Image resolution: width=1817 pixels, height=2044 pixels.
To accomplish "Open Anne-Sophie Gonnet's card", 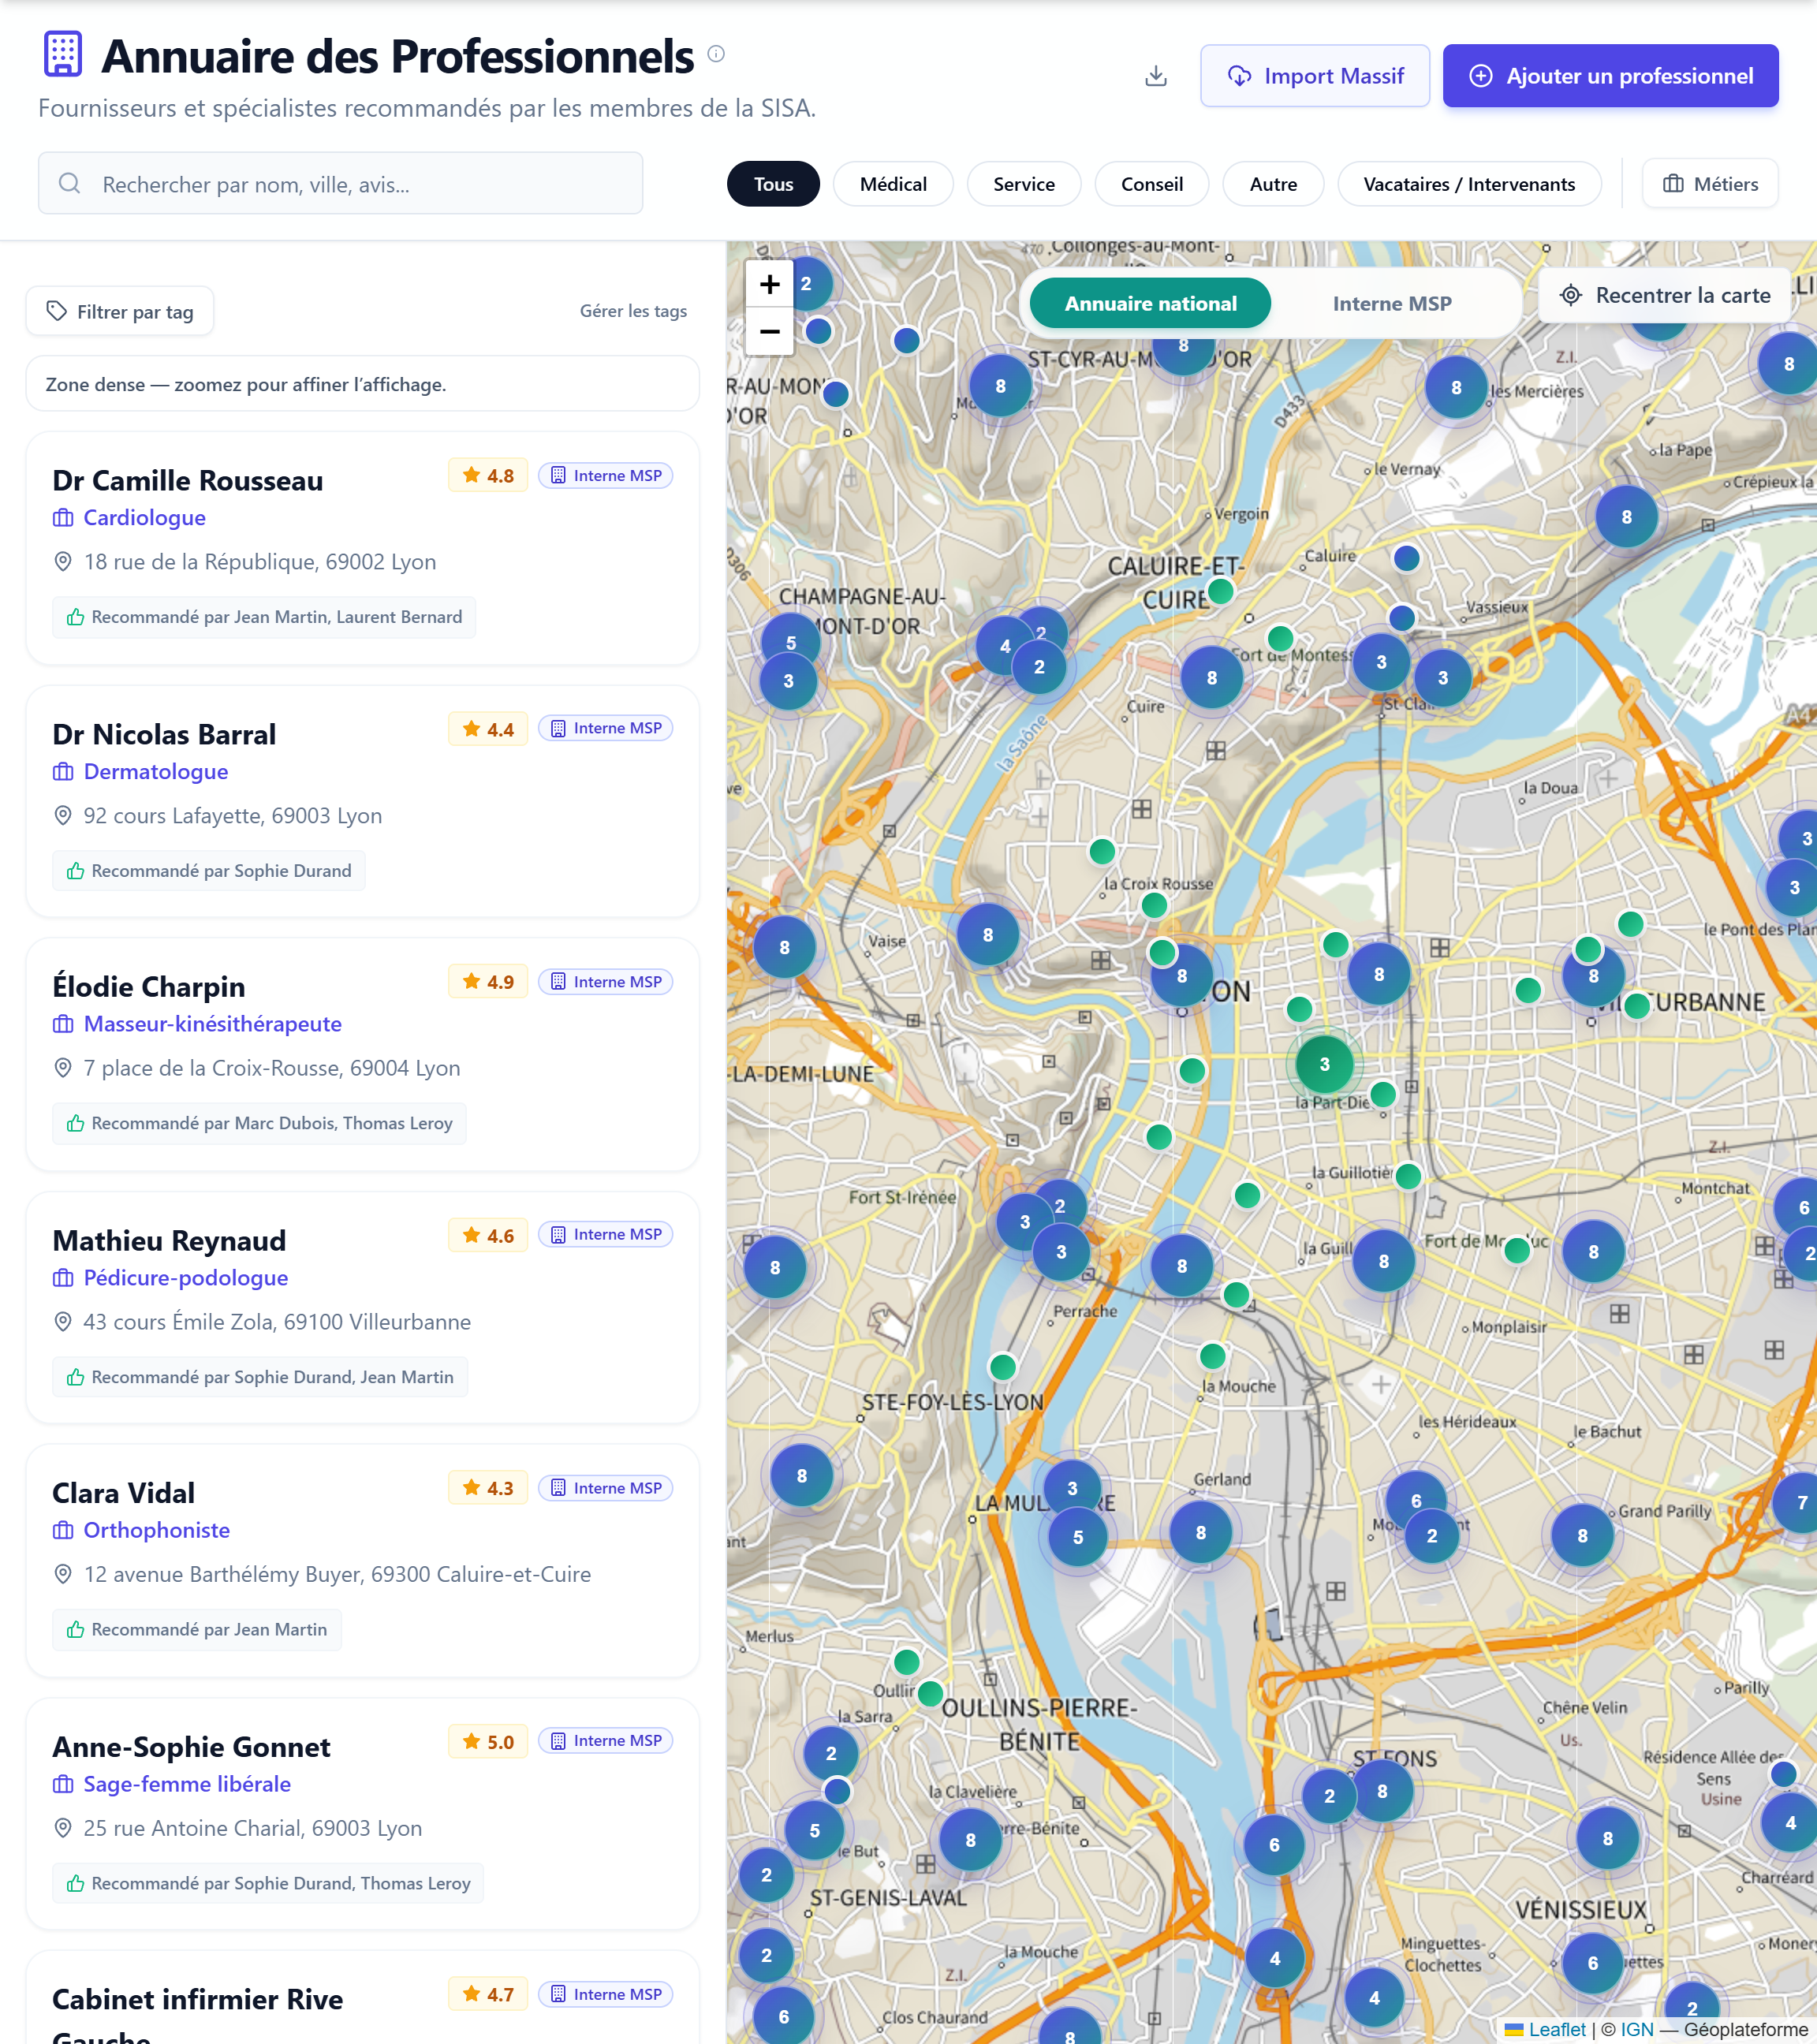I will pyautogui.click(x=362, y=1814).
